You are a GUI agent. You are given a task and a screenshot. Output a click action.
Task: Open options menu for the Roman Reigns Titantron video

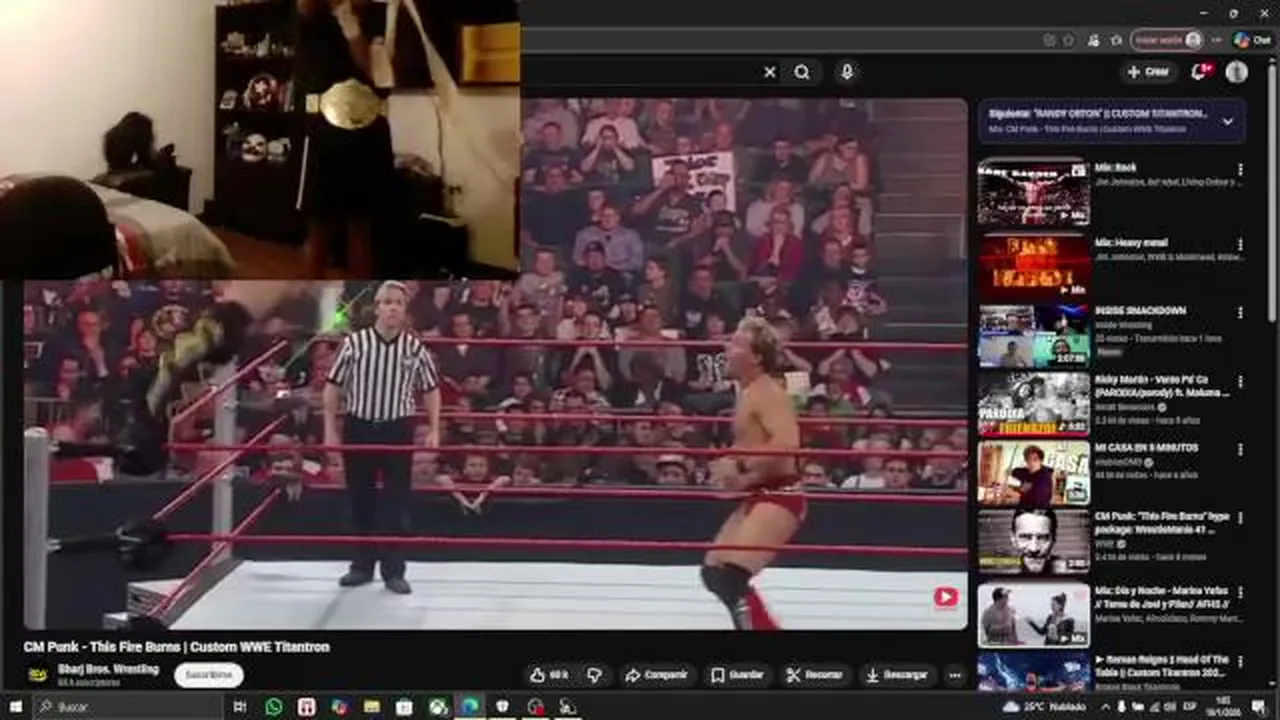point(1240,662)
